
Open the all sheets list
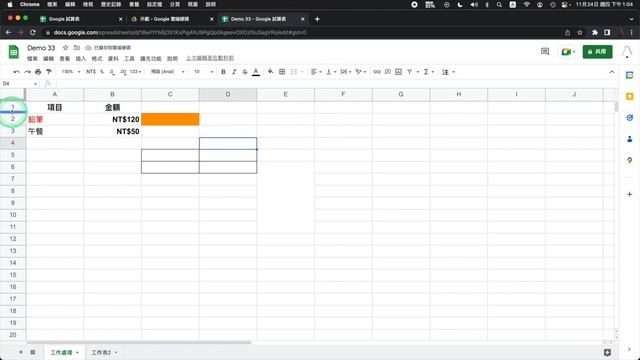[33, 352]
